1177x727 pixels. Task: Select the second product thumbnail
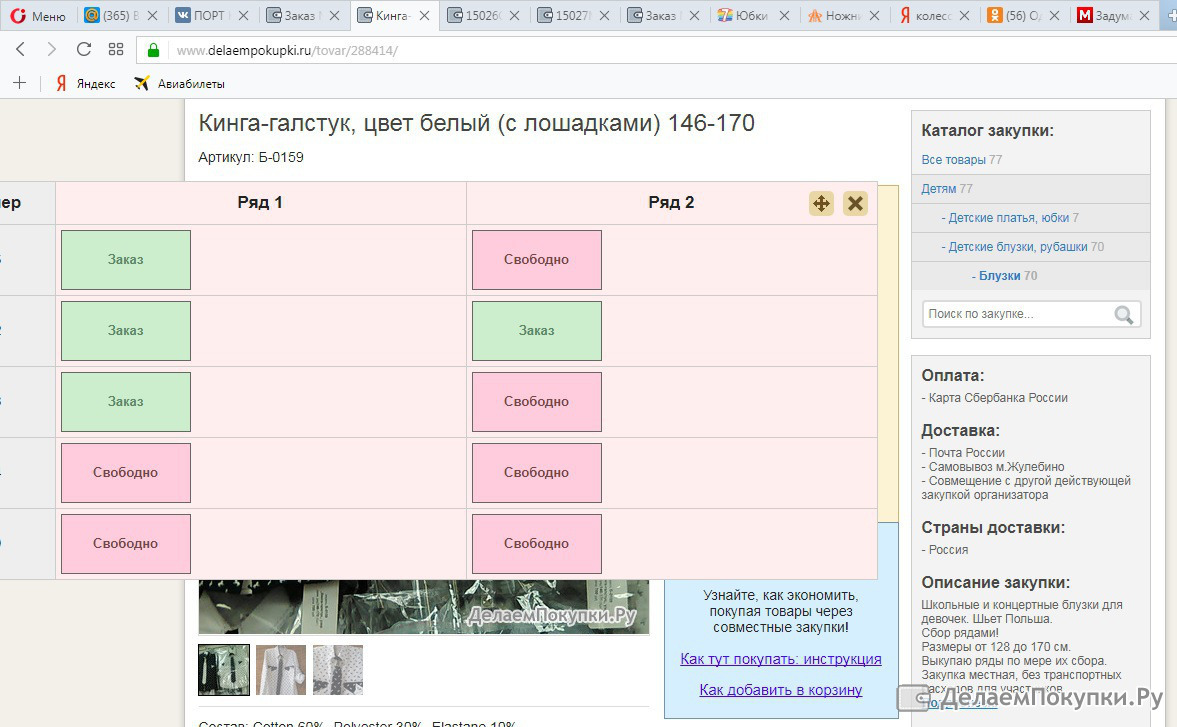pyautogui.click(x=281, y=670)
